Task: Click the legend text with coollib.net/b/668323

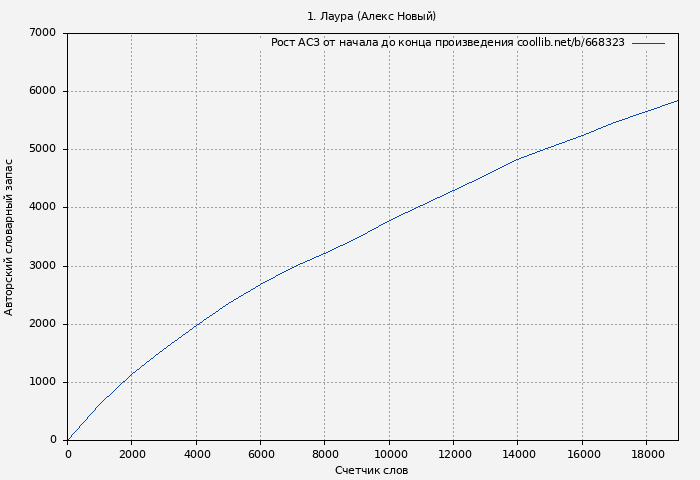Action: point(447,43)
